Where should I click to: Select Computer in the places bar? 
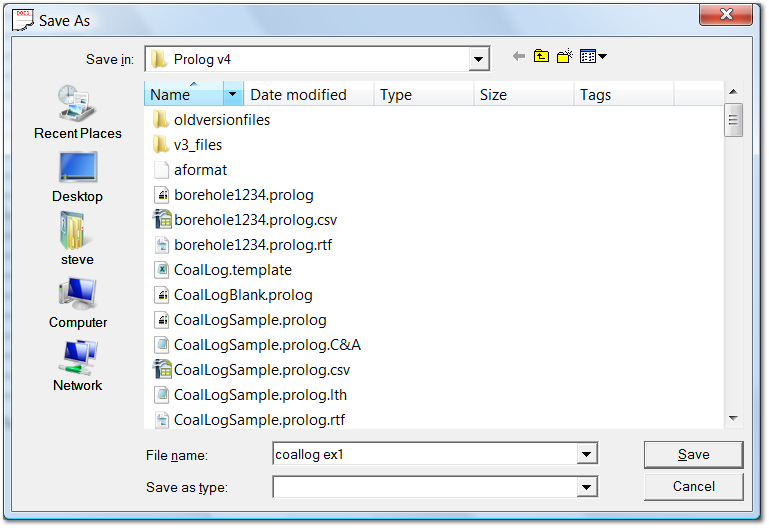coord(77,301)
